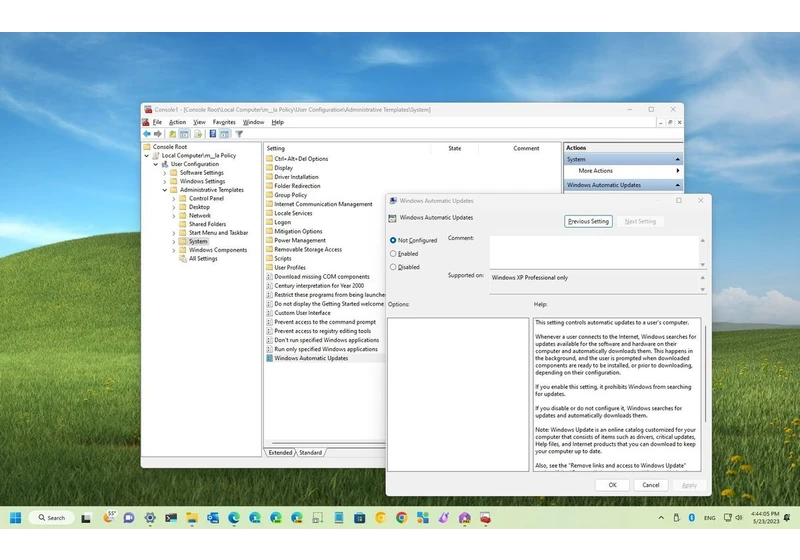Click the User Configuration node icon in the tree
The image size is (800, 560).
(x=165, y=164)
